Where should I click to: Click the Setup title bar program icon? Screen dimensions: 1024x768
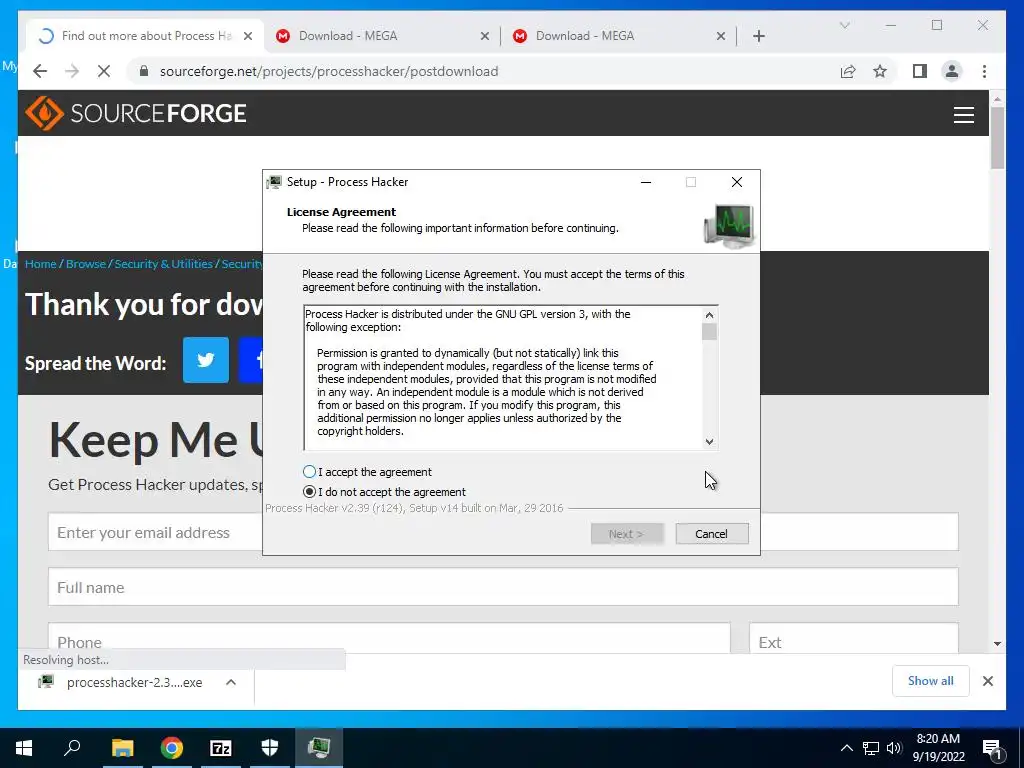[274, 182]
